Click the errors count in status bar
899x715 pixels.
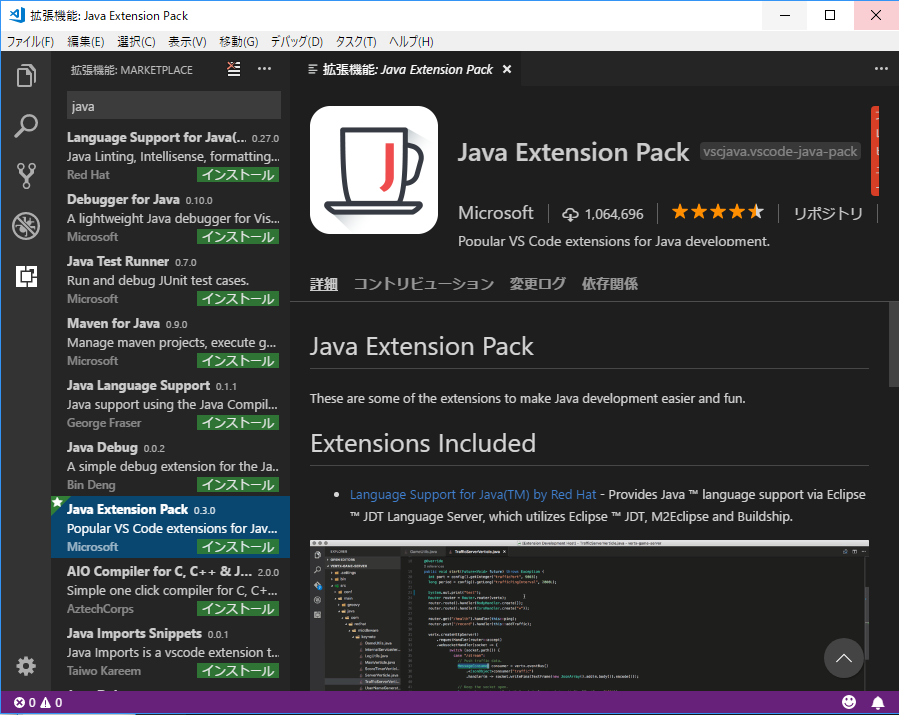point(25,702)
